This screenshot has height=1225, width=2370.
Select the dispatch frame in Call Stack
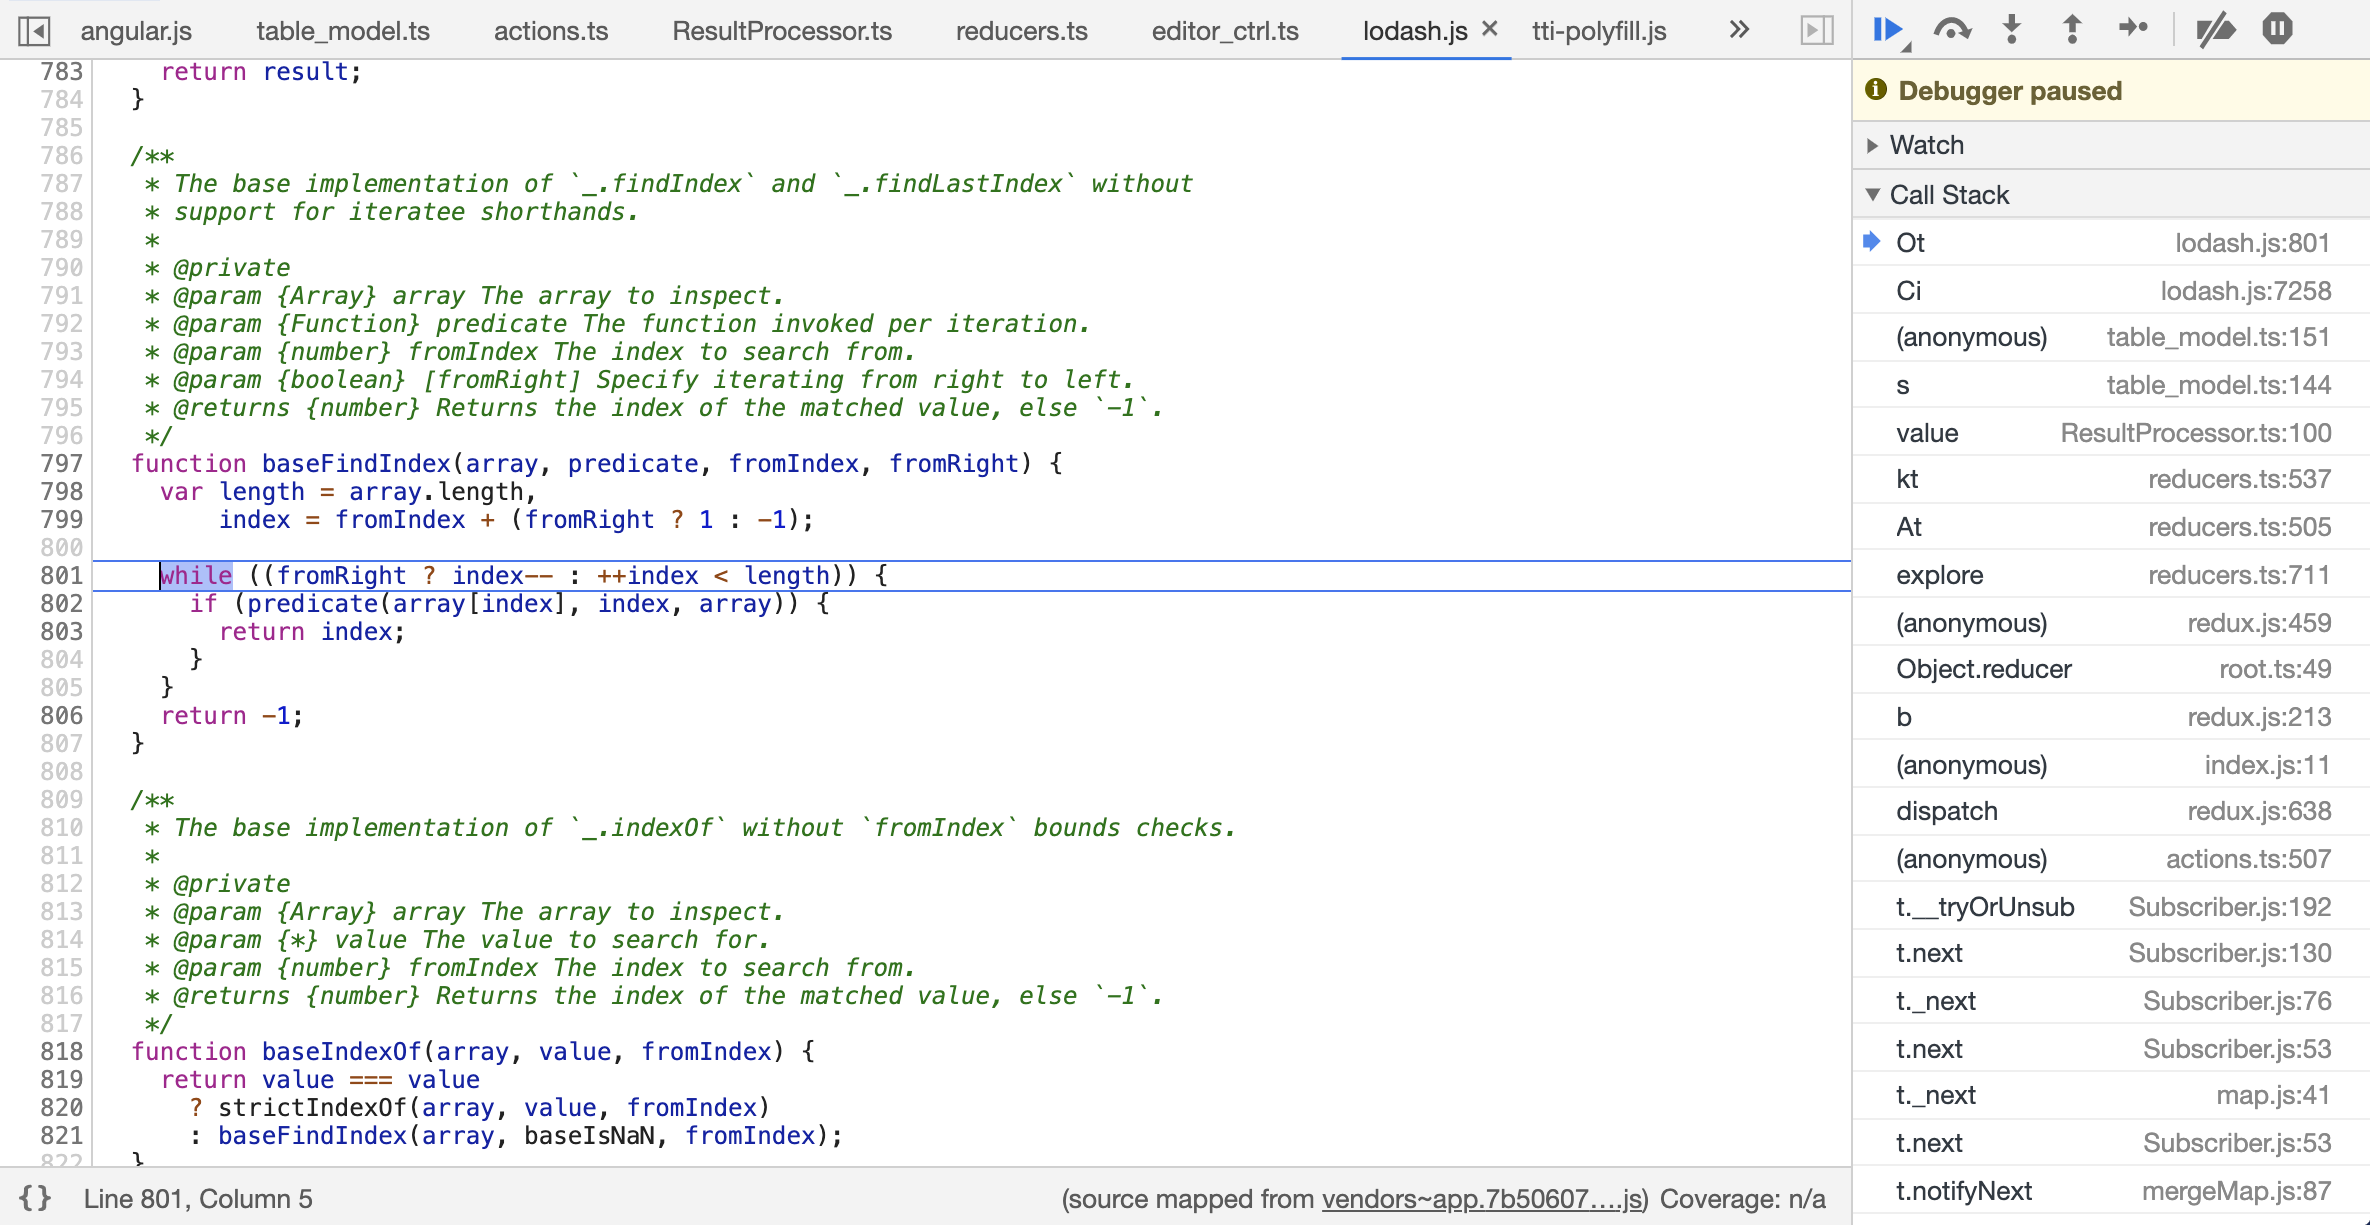coord(1946,810)
